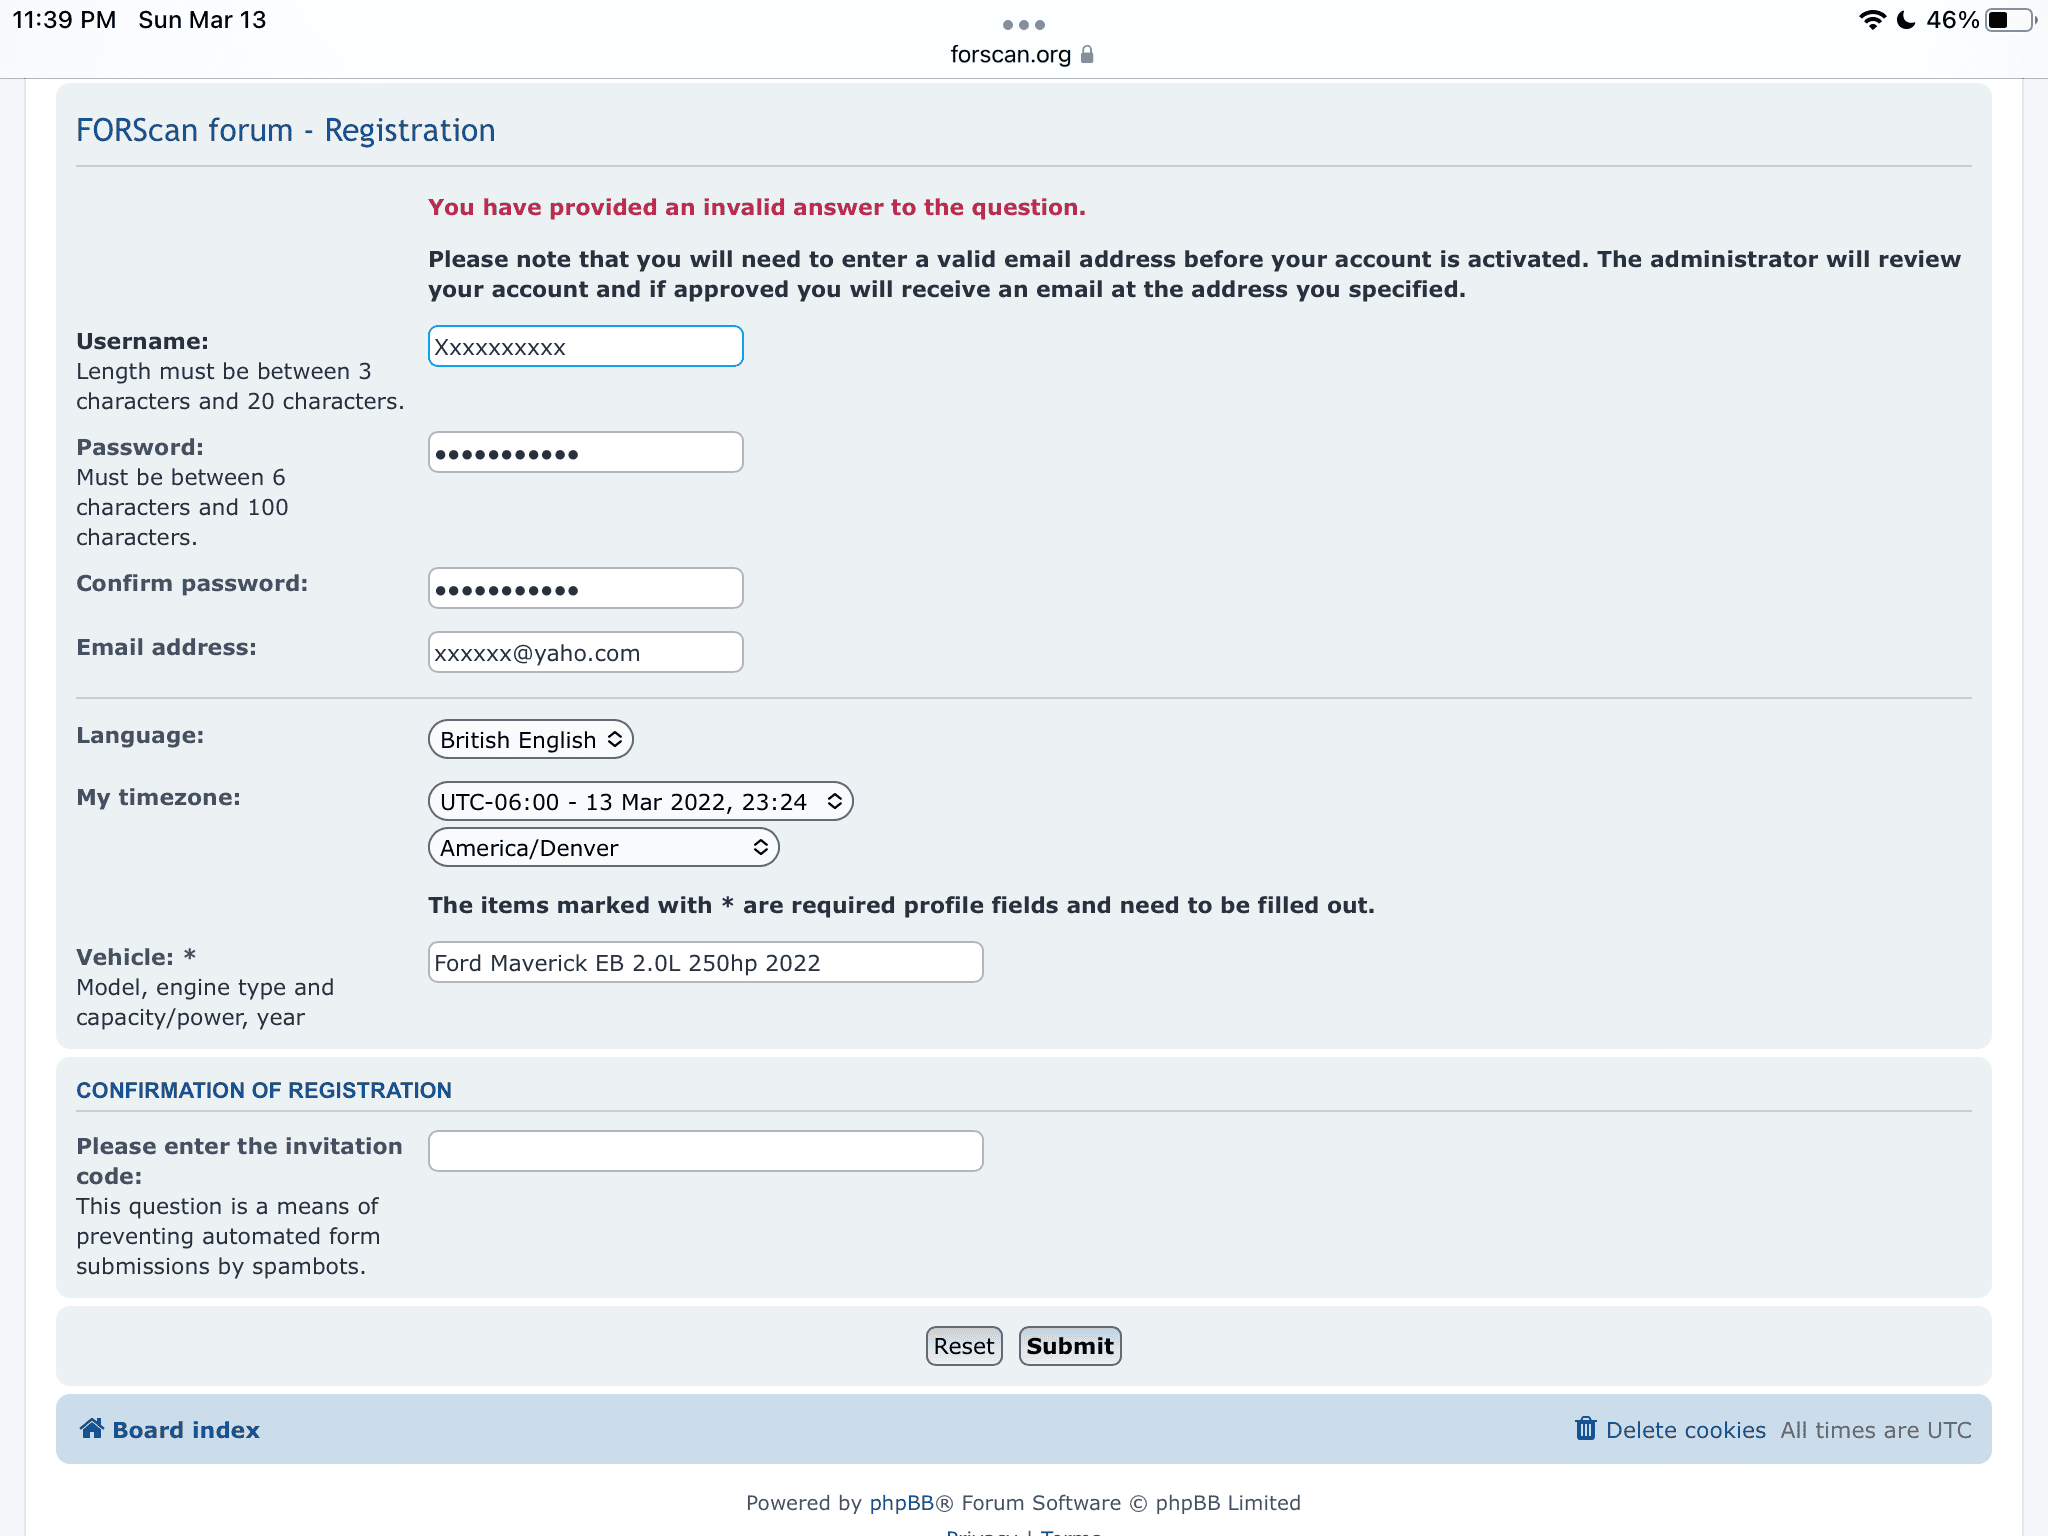Focus the Username input field
Screen dimensions: 2048x1536
[x=585, y=347]
